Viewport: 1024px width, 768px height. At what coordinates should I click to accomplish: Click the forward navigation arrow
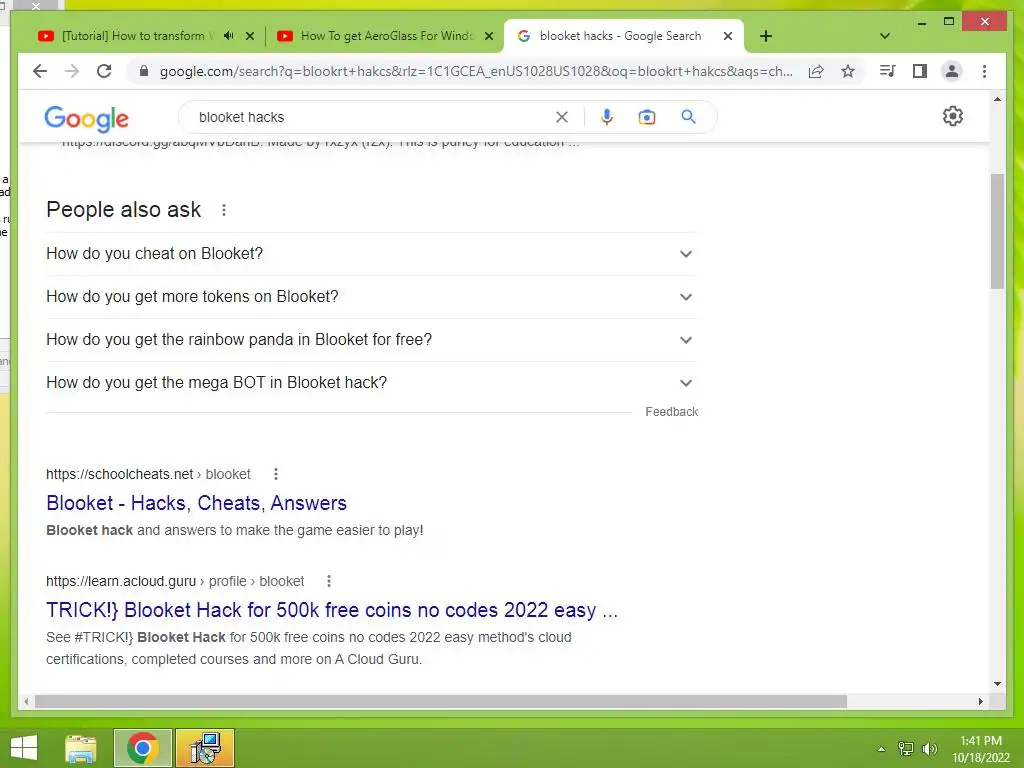tap(72, 71)
